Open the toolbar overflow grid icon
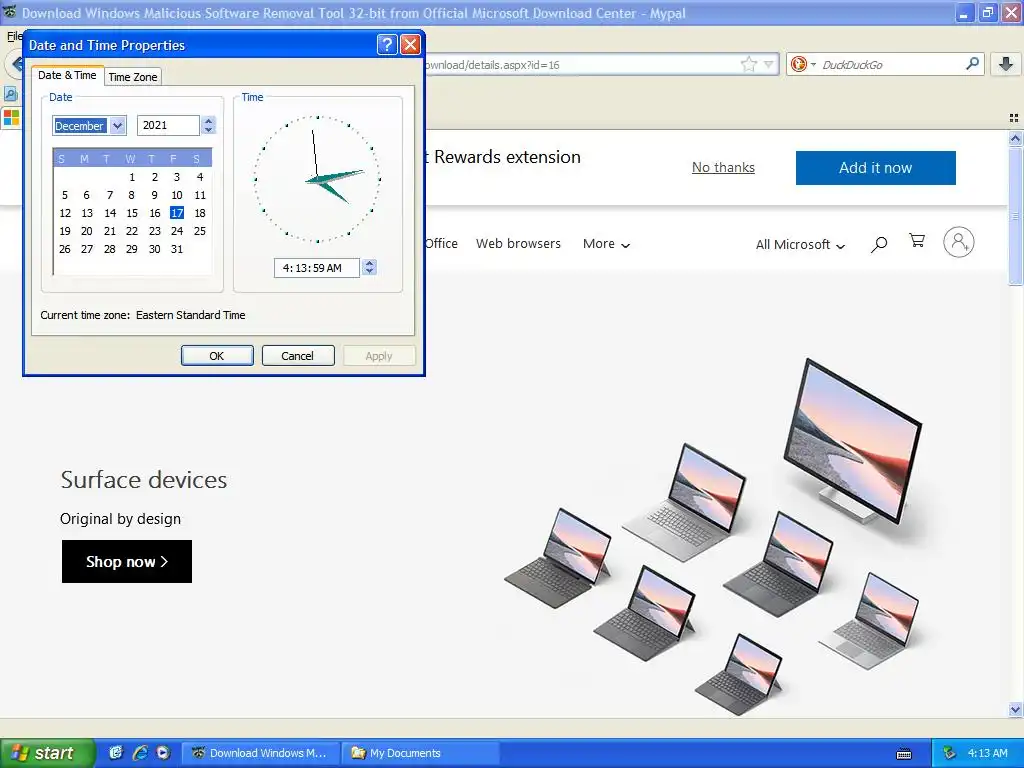The height and width of the screenshot is (768, 1024). click(1014, 118)
